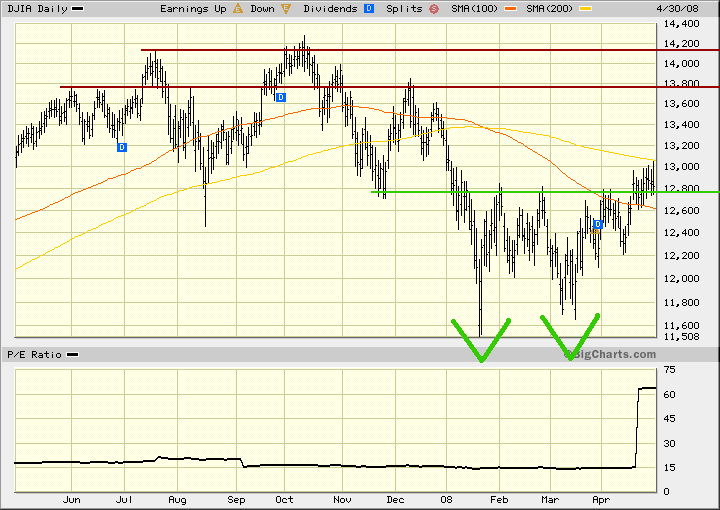720x510 pixels.
Task: Select the orange SMA(100) legend swatch
Action: pyautogui.click(x=510, y=8)
